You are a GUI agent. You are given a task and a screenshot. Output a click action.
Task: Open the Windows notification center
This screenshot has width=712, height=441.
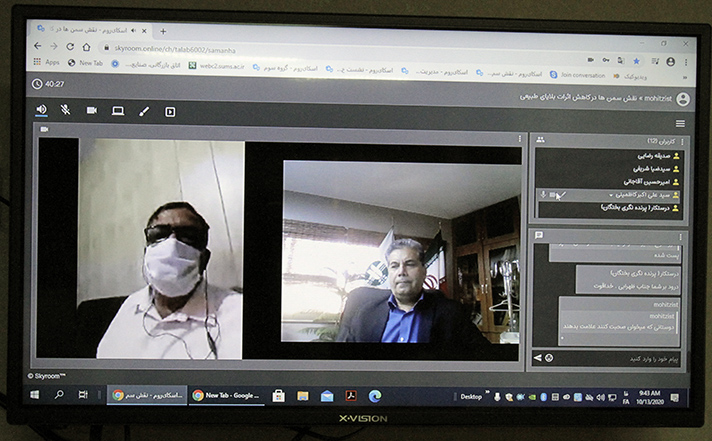point(674,398)
